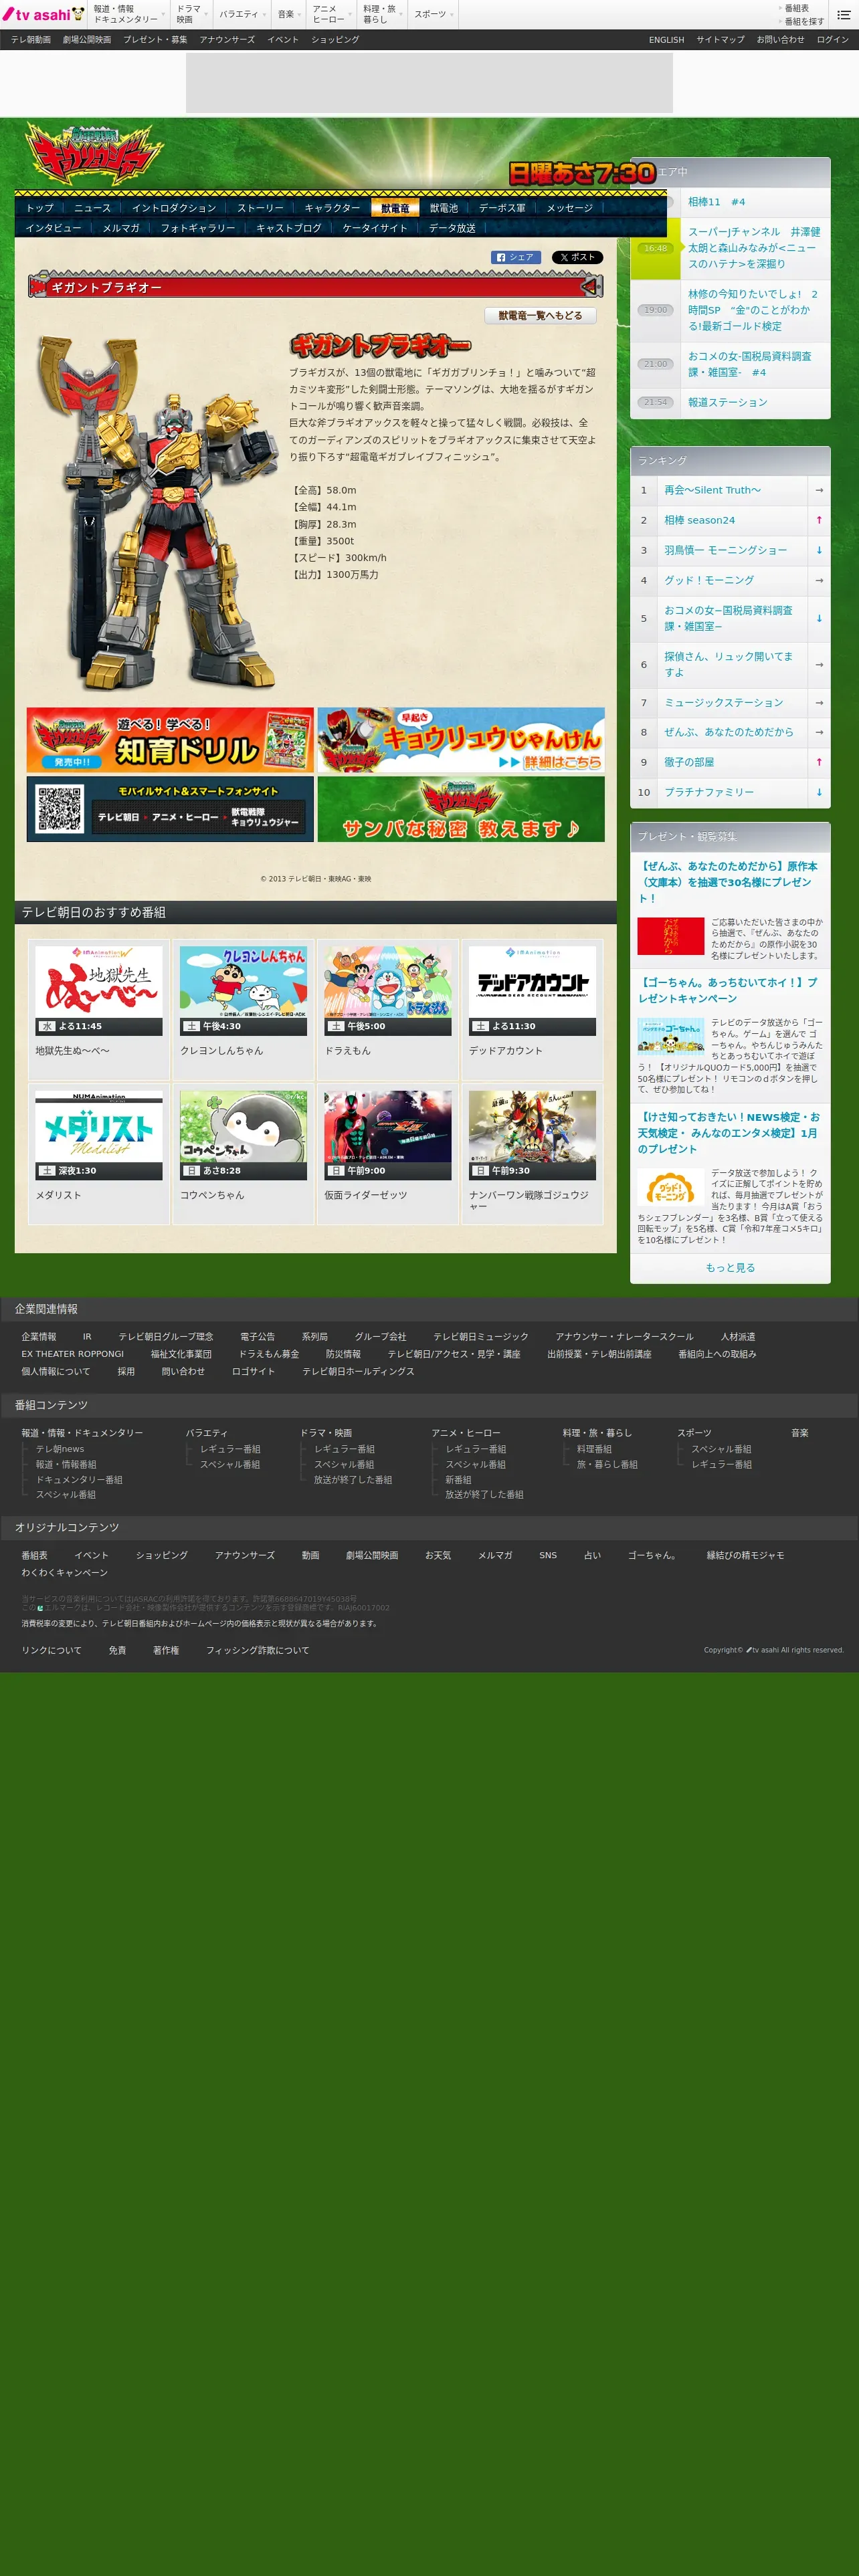Open the 仮面ライダーゼッツ thumbnail
Image resolution: width=859 pixels, height=2576 pixels.
(388, 1135)
